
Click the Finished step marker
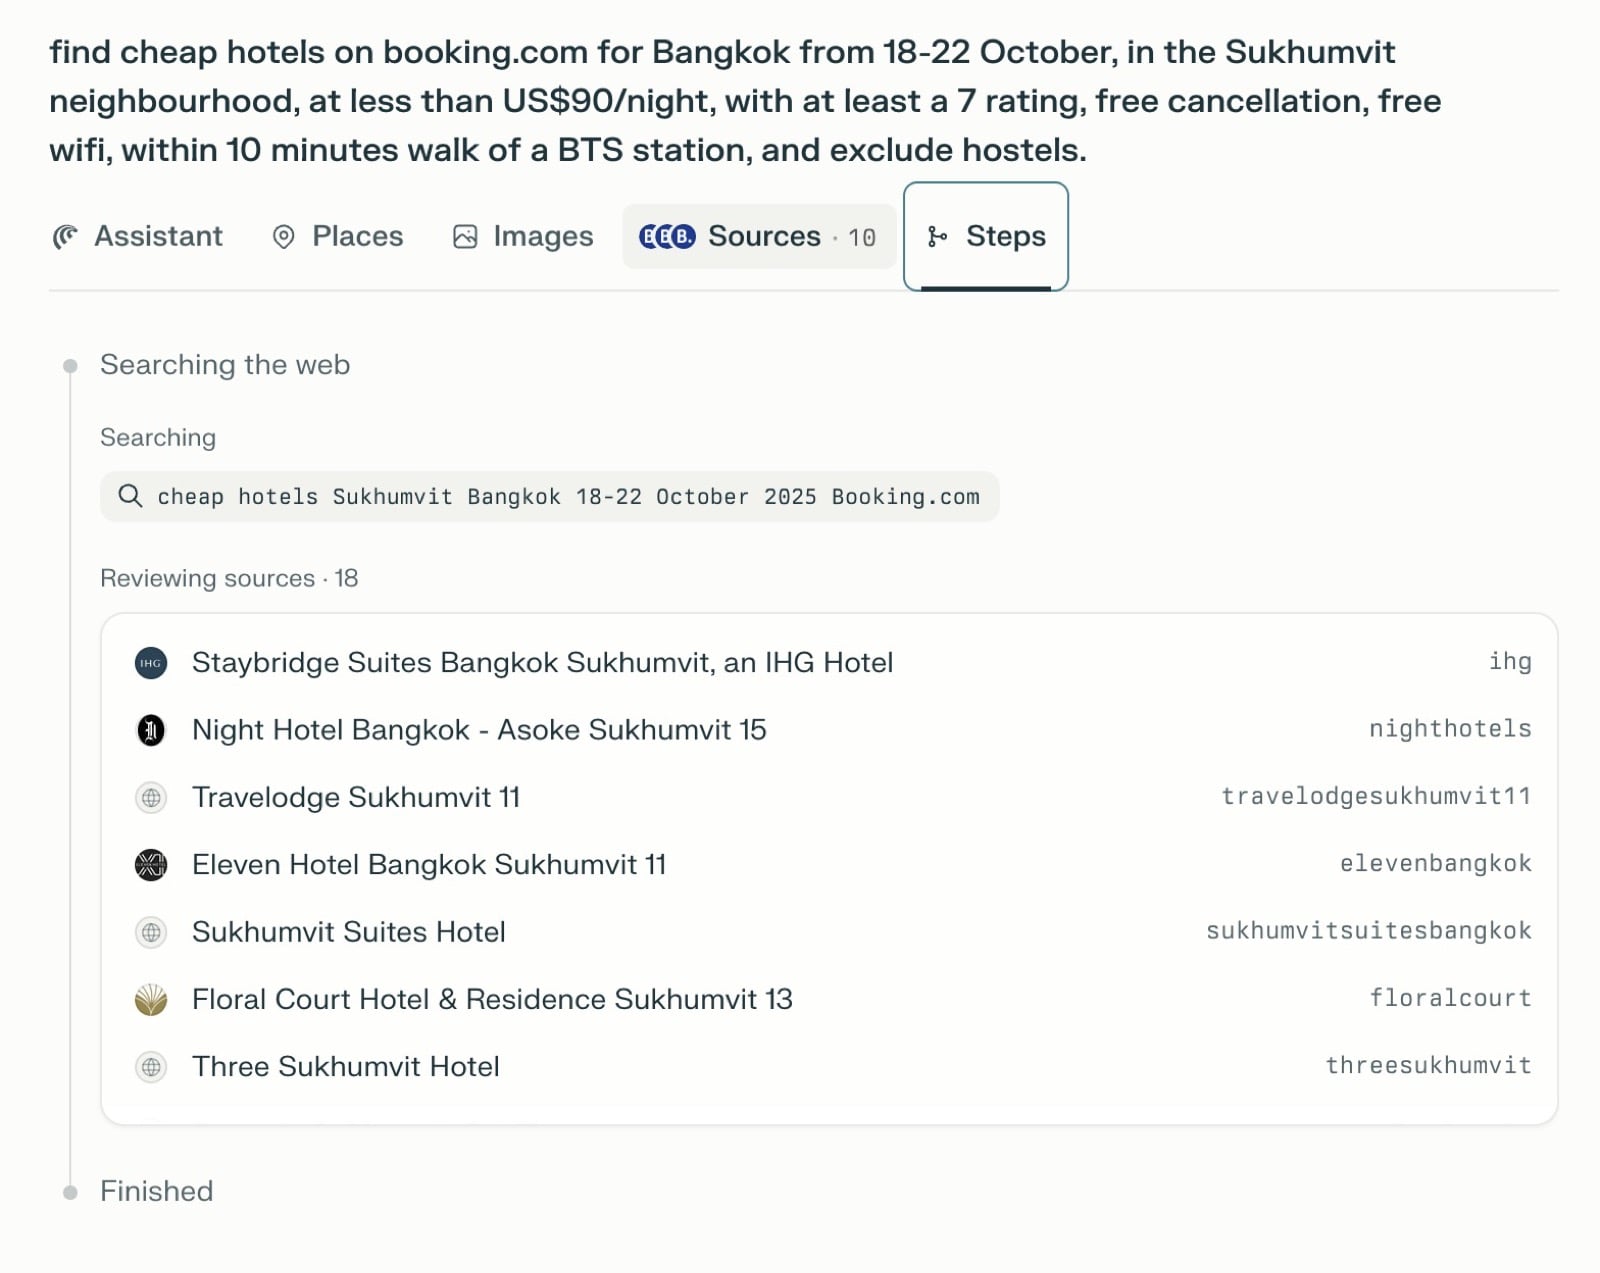tap(70, 1192)
